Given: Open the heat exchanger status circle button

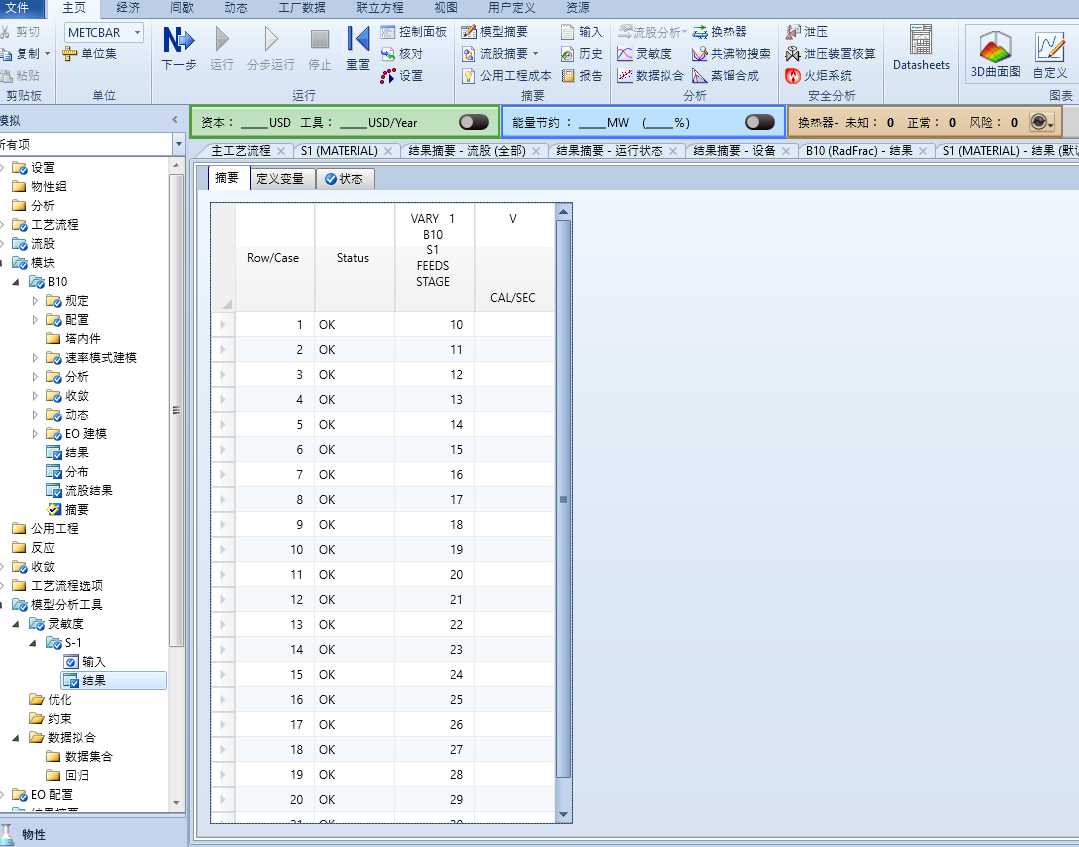Looking at the screenshot, I should point(1043,122).
